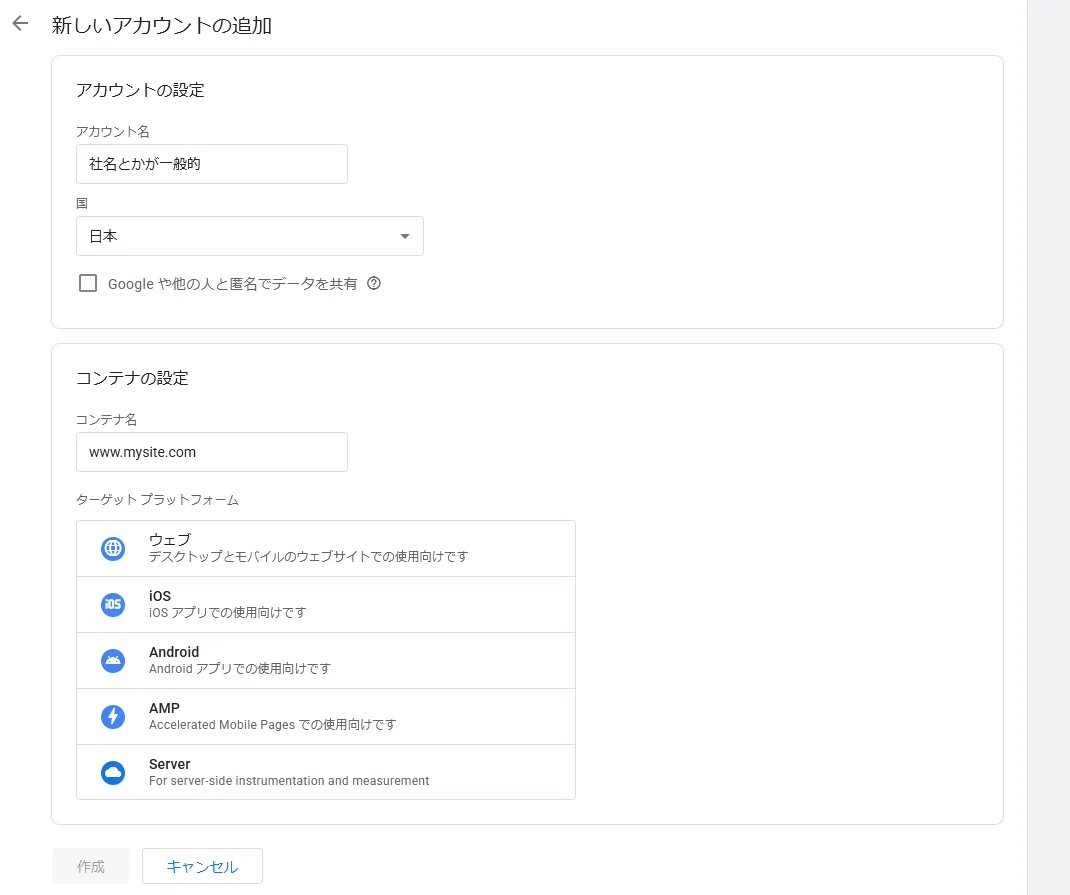Click the country dropdown arrow
Screen dimensions: 1070x895
pos(405,236)
